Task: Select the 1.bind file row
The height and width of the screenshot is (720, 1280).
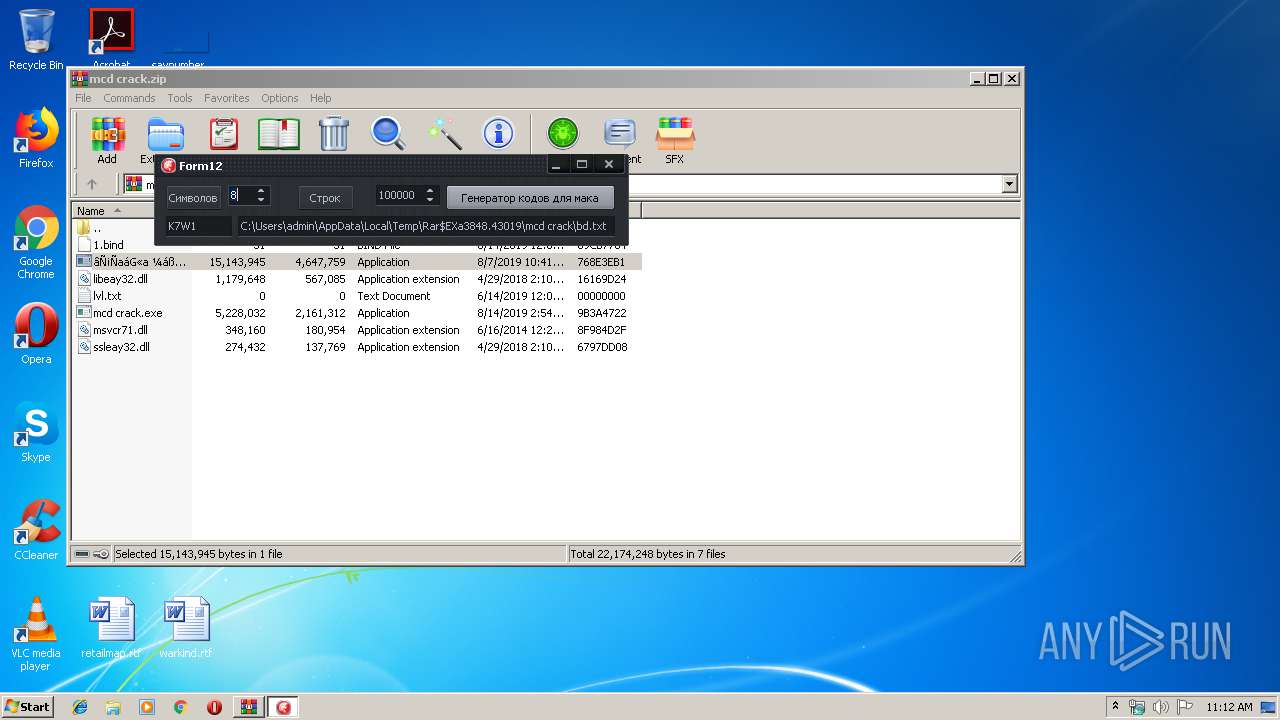Action: coord(358,245)
